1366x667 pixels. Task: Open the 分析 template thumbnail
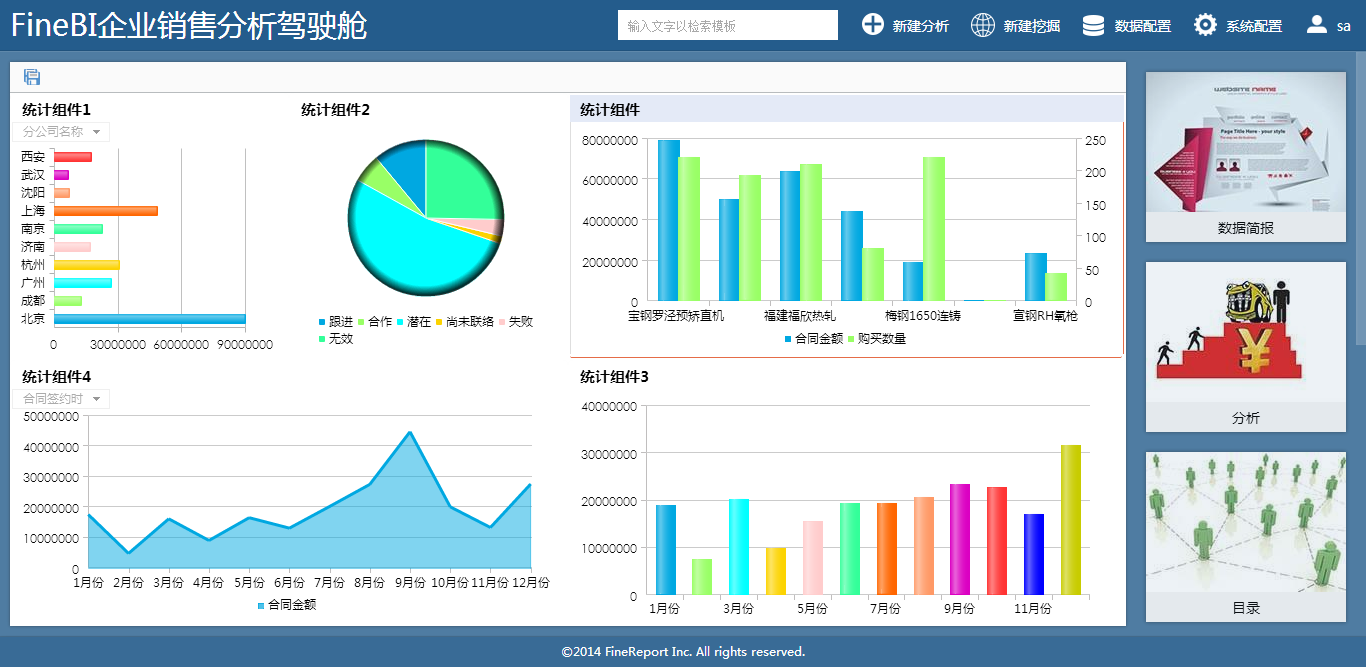point(1245,333)
